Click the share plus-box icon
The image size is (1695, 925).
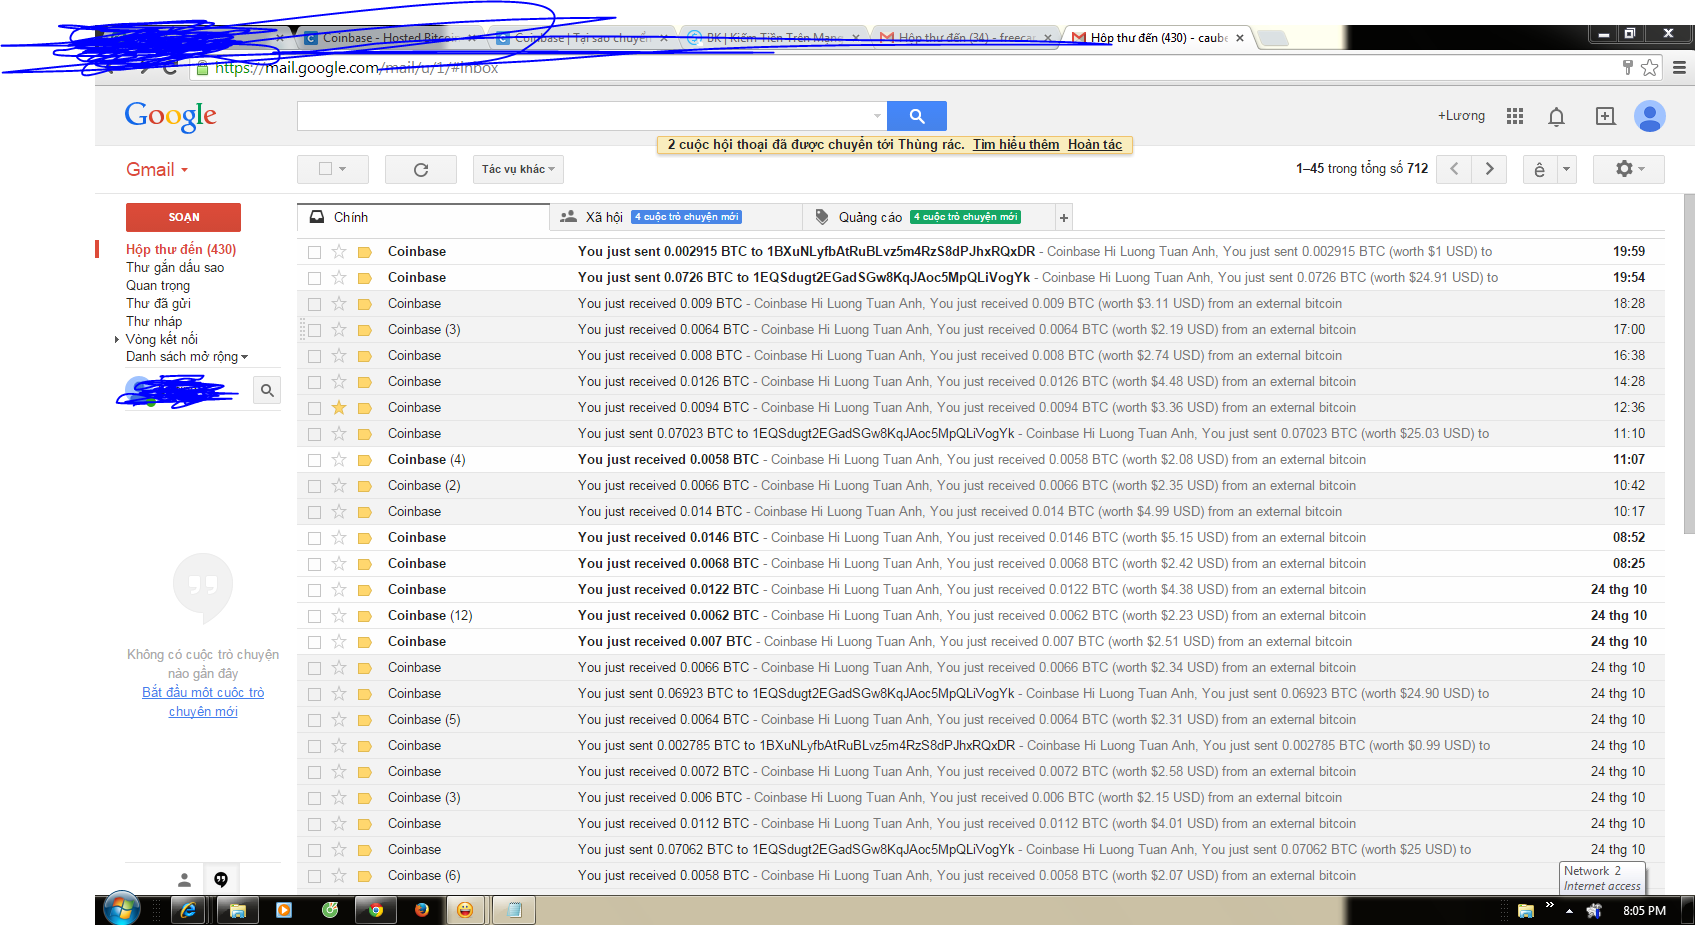[x=1605, y=116]
